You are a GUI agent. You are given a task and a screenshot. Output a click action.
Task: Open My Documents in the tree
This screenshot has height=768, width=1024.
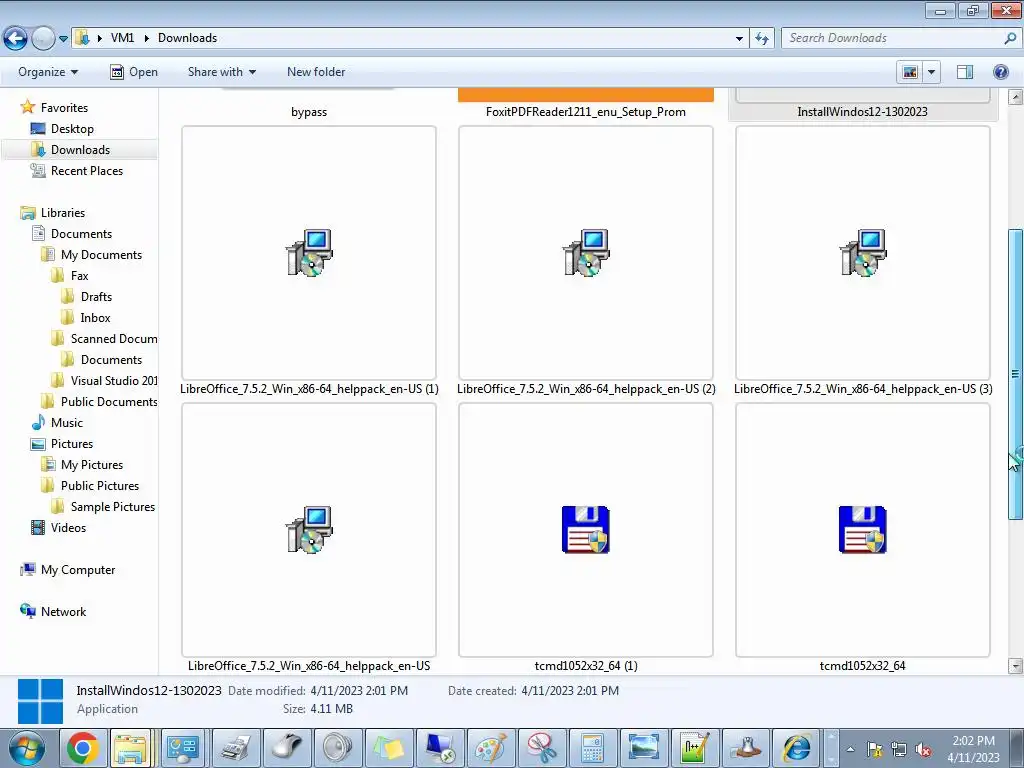pos(101,255)
